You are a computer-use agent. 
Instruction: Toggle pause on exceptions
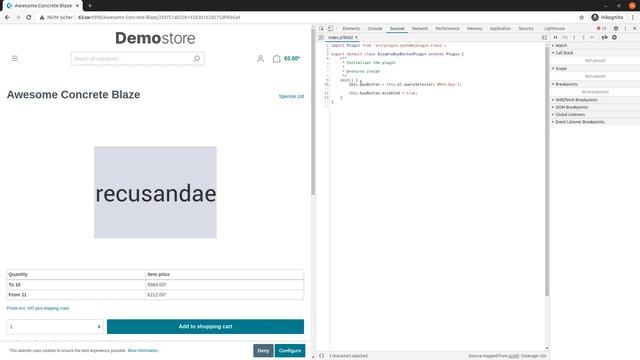[x=614, y=37]
